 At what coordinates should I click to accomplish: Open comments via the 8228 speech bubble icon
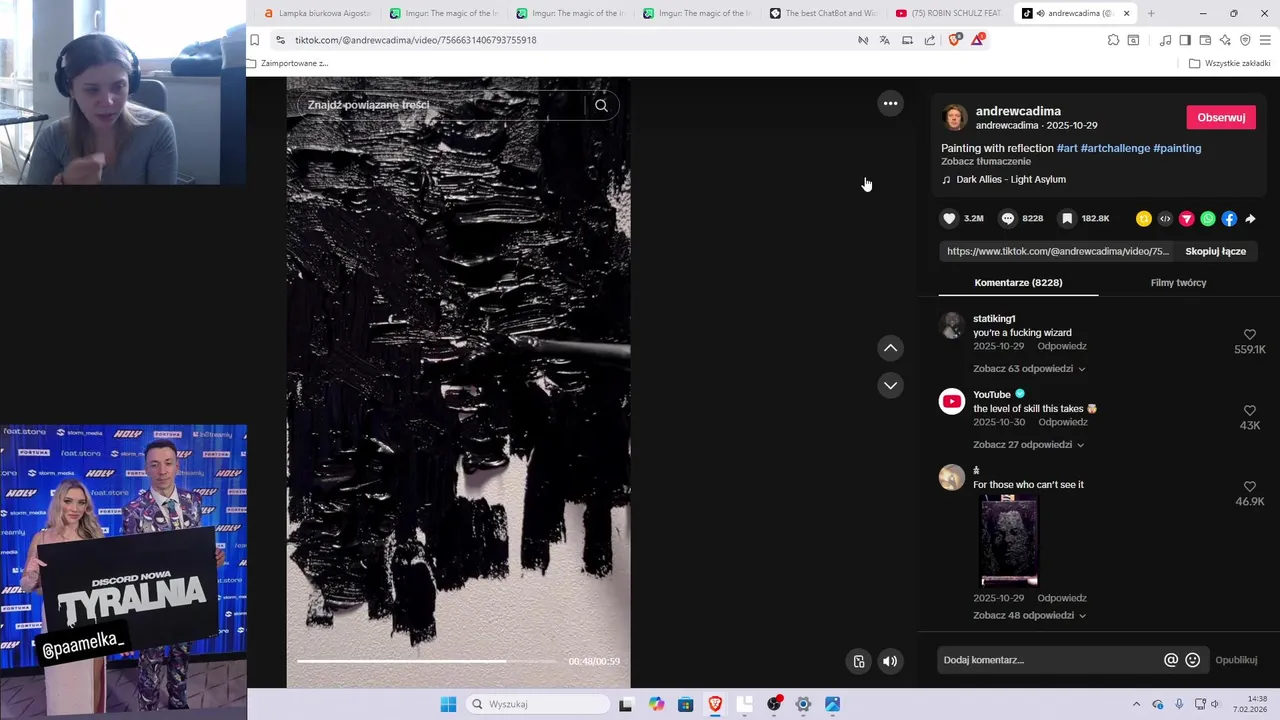coord(1008,218)
